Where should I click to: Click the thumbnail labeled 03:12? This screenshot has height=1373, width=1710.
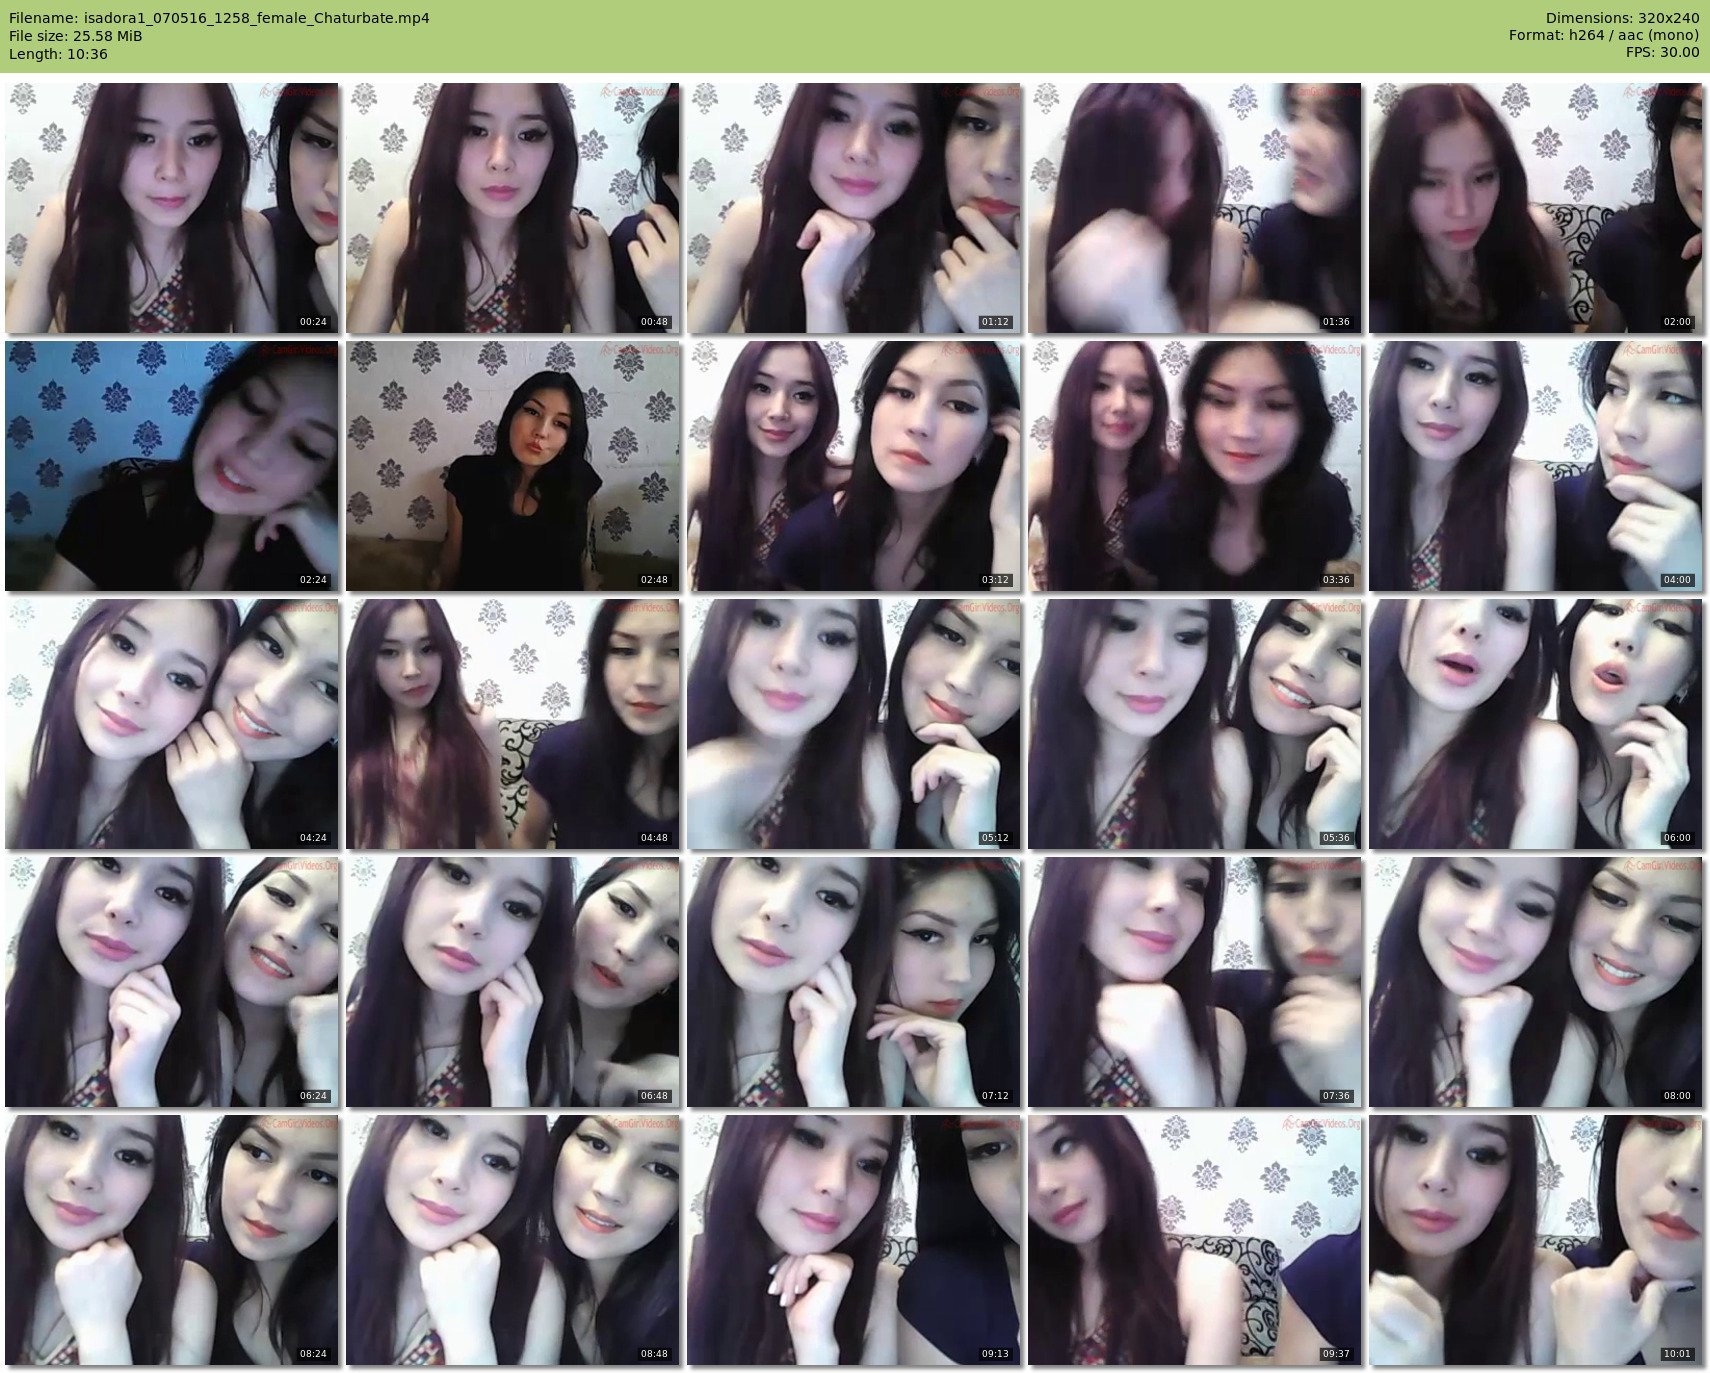(854, 466)
